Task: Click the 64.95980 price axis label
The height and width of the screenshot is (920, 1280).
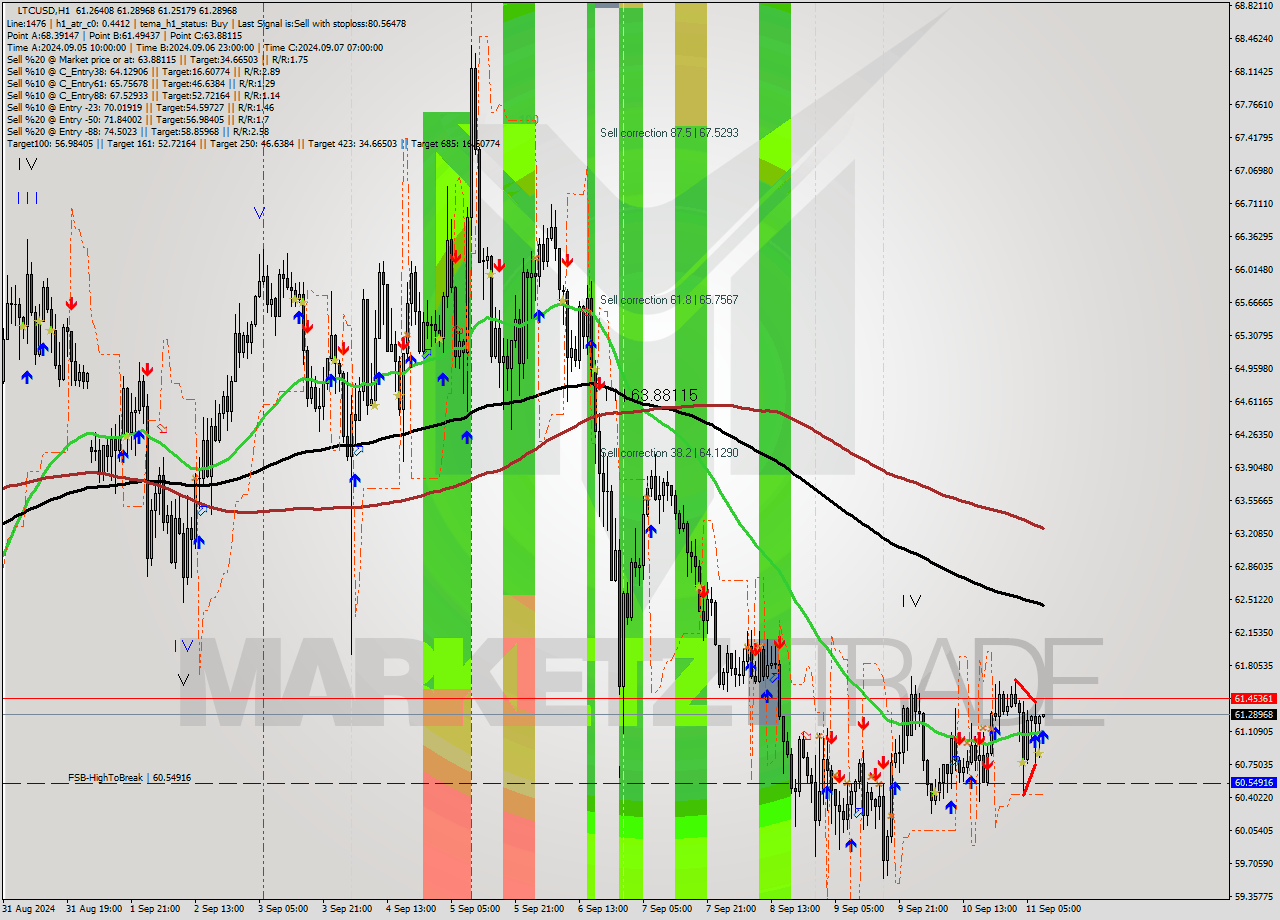Action: [1253, 368]
